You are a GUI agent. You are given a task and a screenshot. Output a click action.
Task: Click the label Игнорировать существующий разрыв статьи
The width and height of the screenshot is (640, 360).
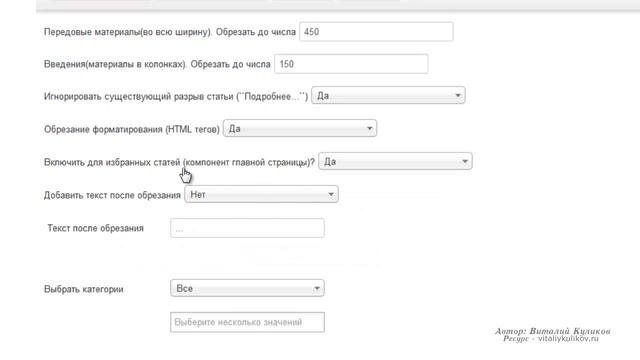point(139,97)
